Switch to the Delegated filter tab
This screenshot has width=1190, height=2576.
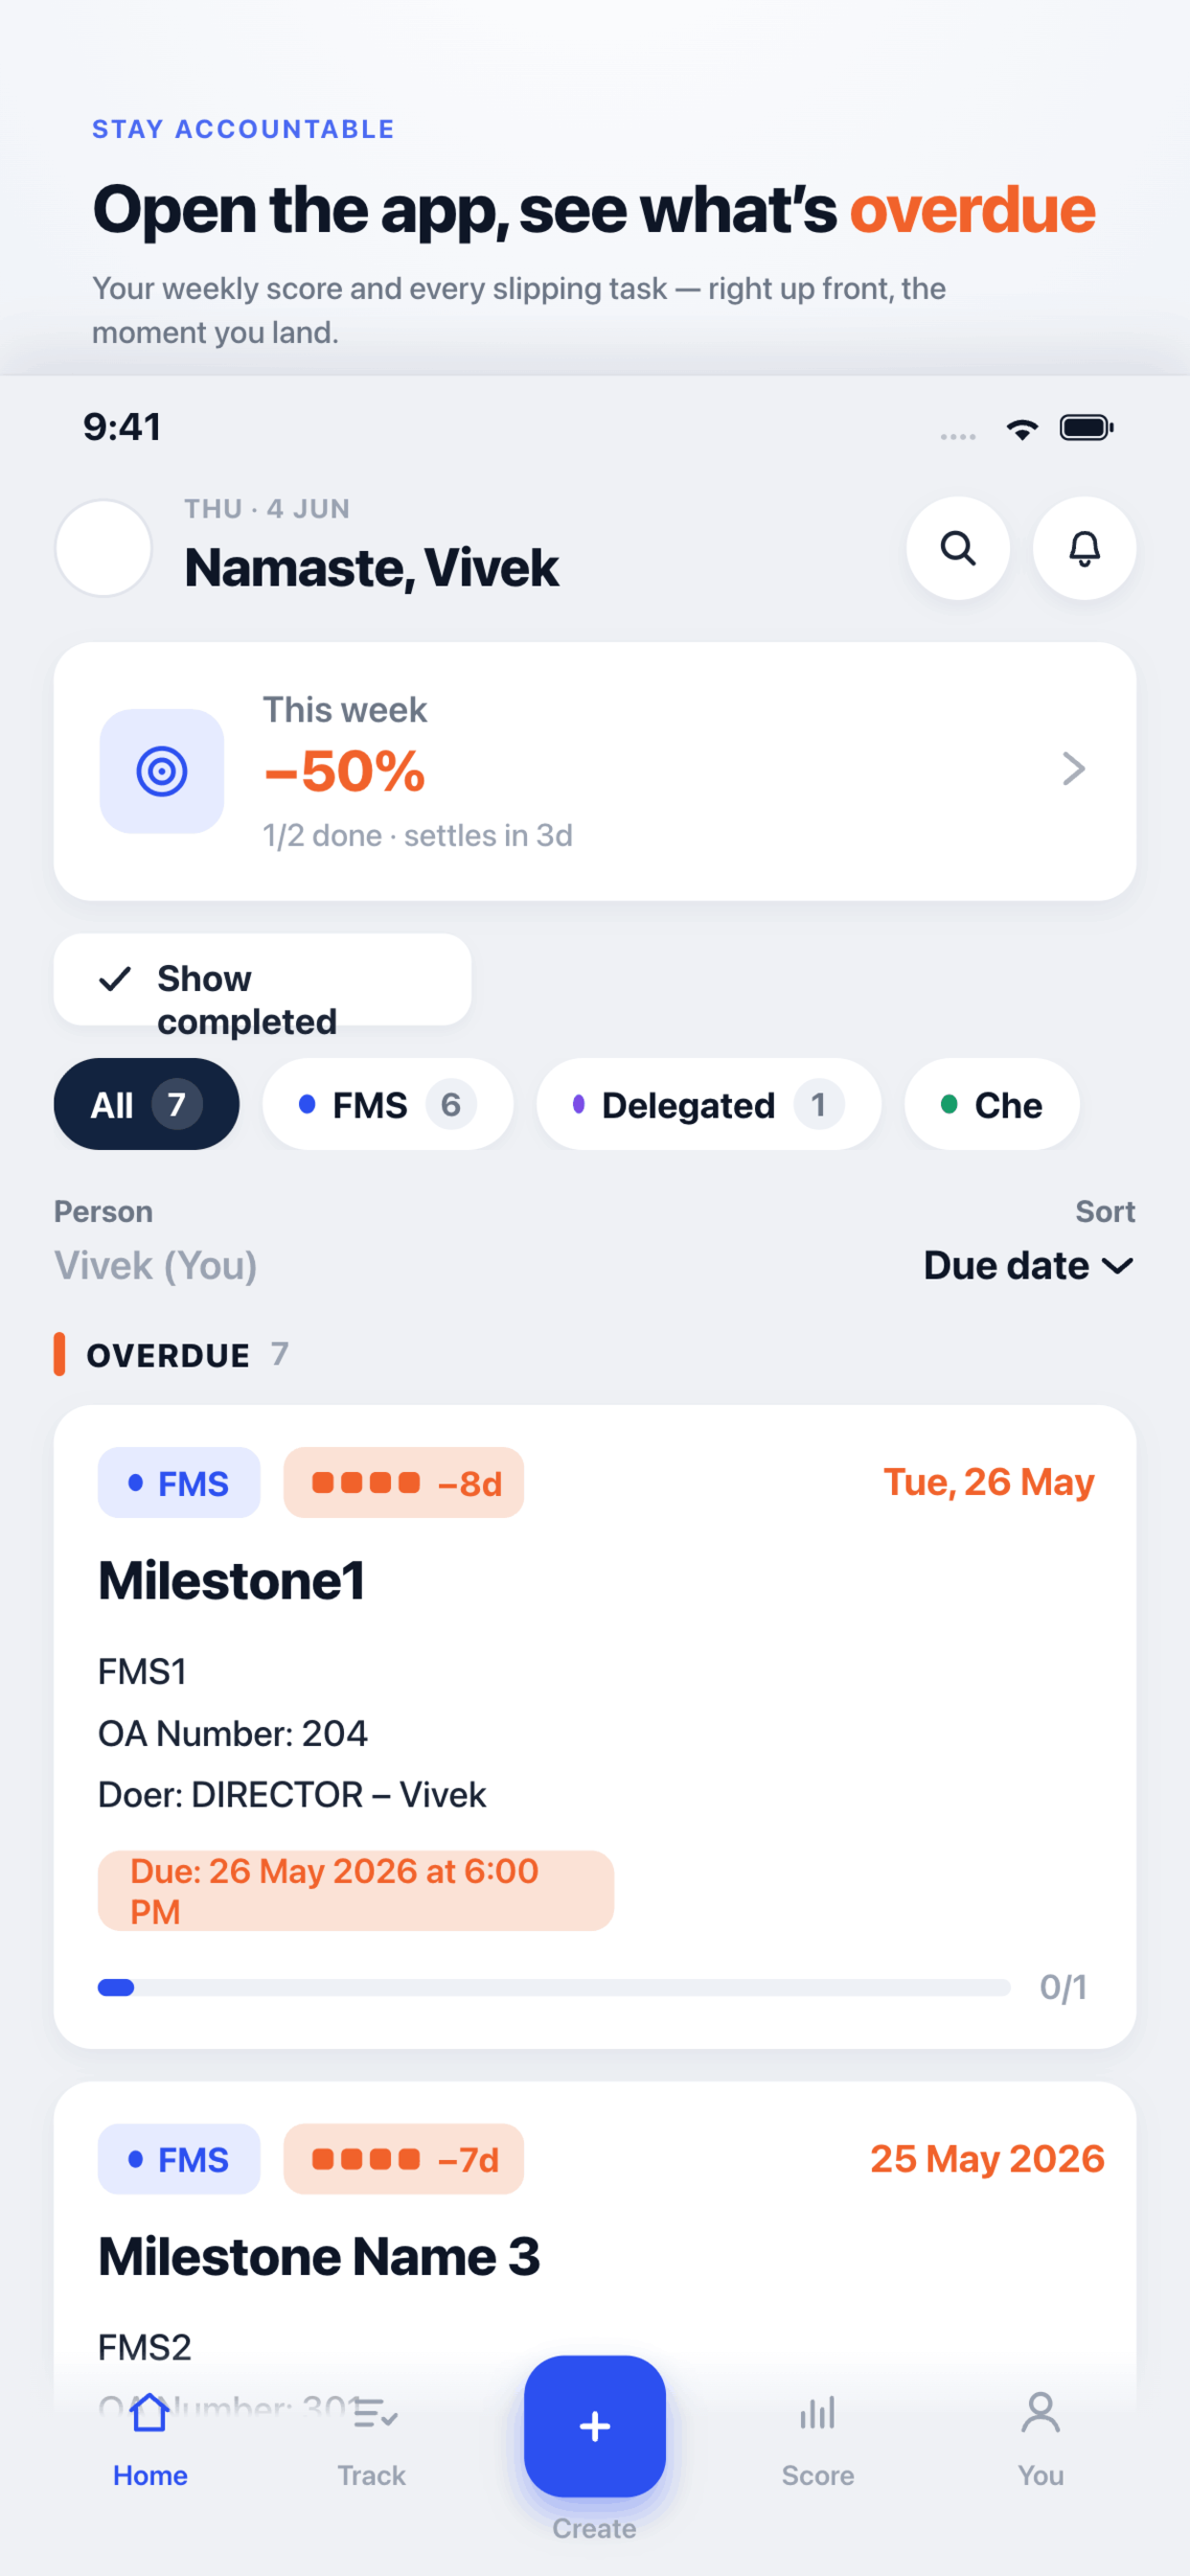[708, 1104]
